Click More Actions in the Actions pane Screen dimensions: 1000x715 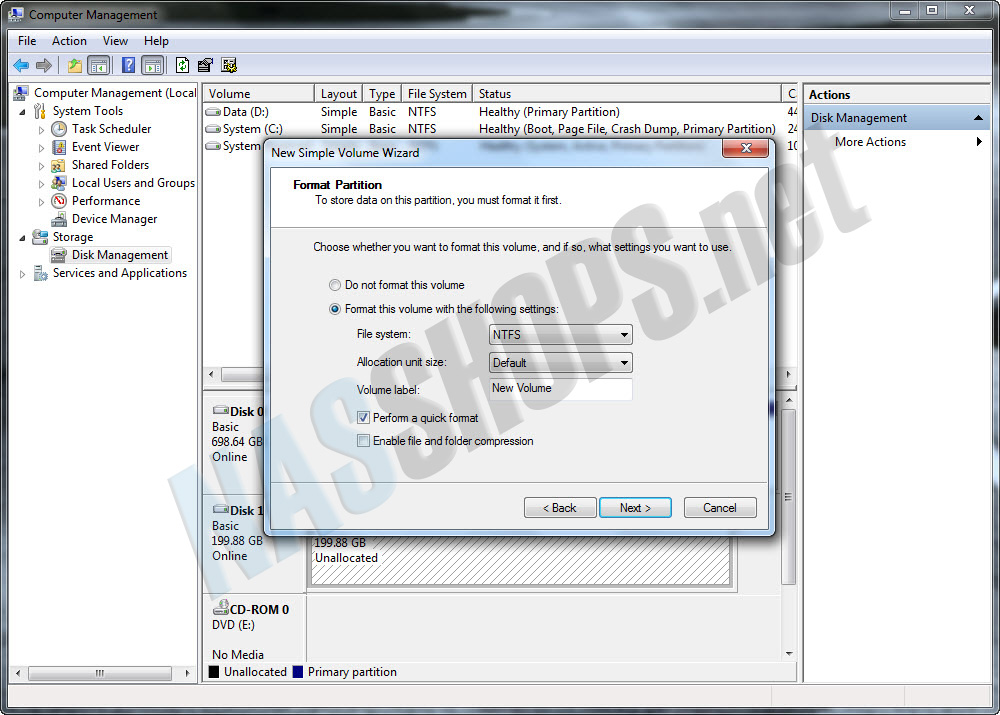pyautogui.click(x=871, y=142)
